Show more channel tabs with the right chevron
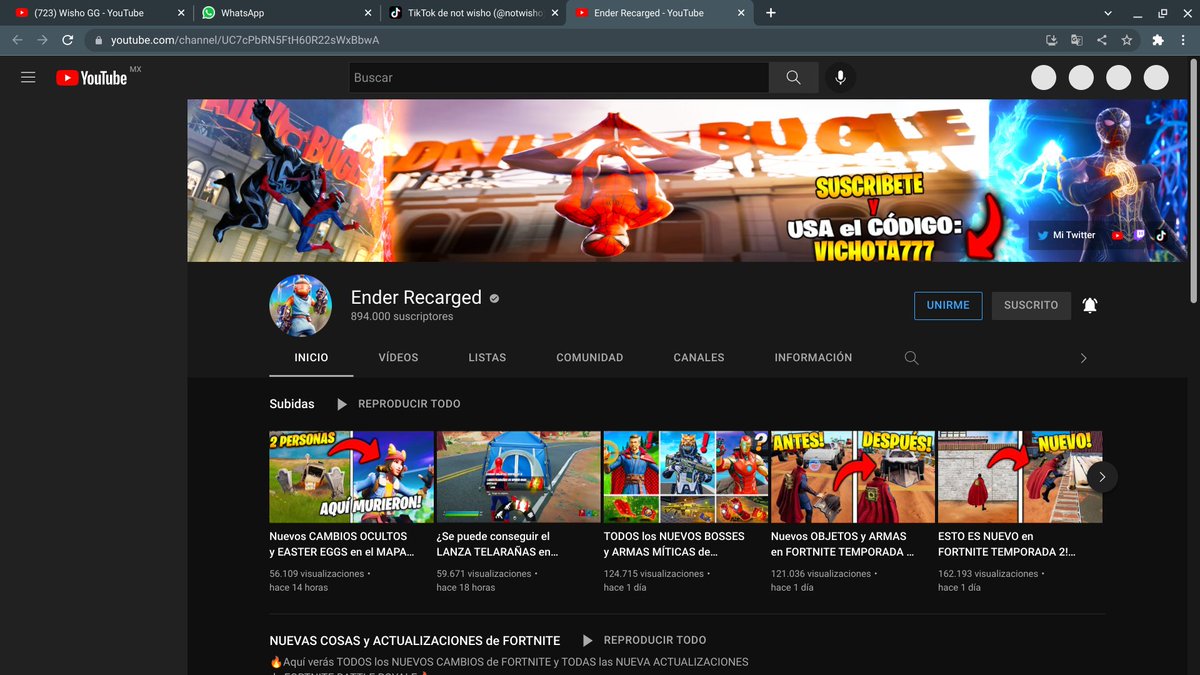Image resolution: width=1200 pixels, height=675 pixels. 1083,358
